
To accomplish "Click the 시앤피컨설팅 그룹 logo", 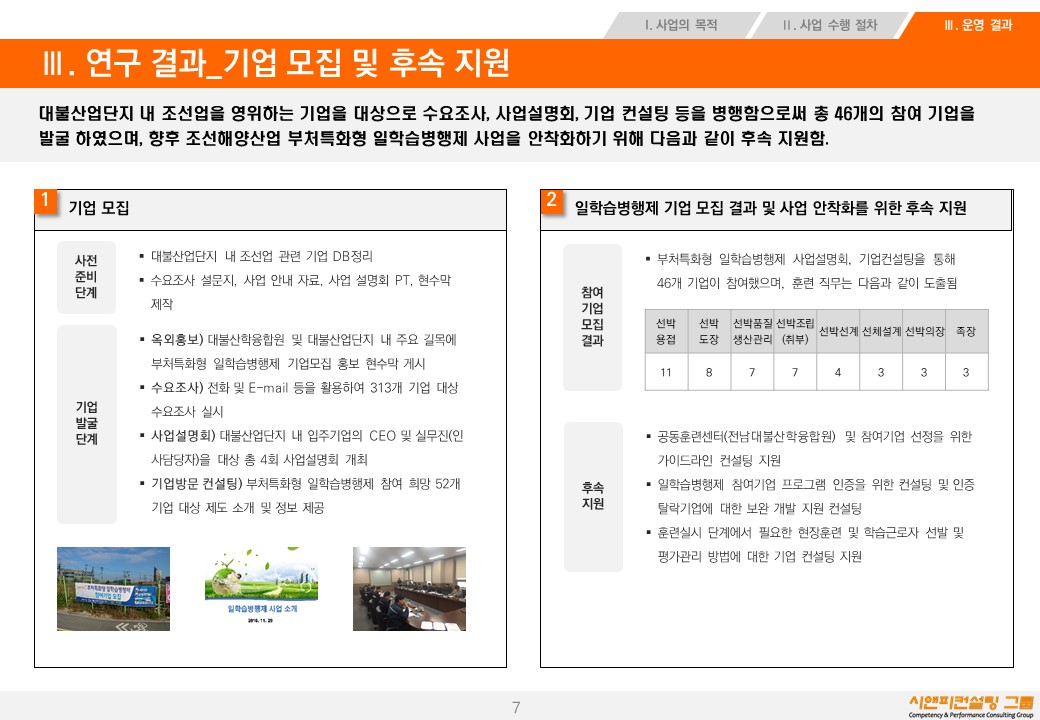I will point(970,705).
